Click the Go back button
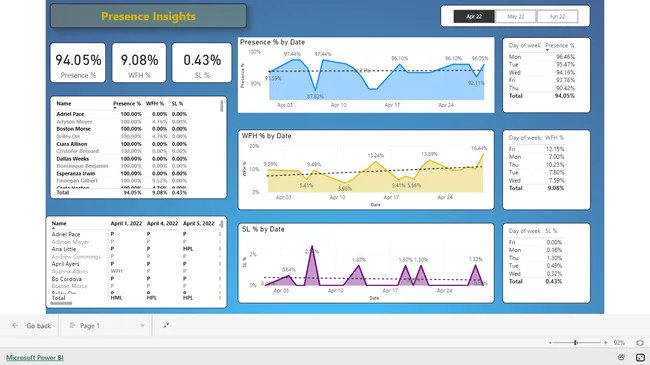The image size is (650, 365). [x=32, y=326]
